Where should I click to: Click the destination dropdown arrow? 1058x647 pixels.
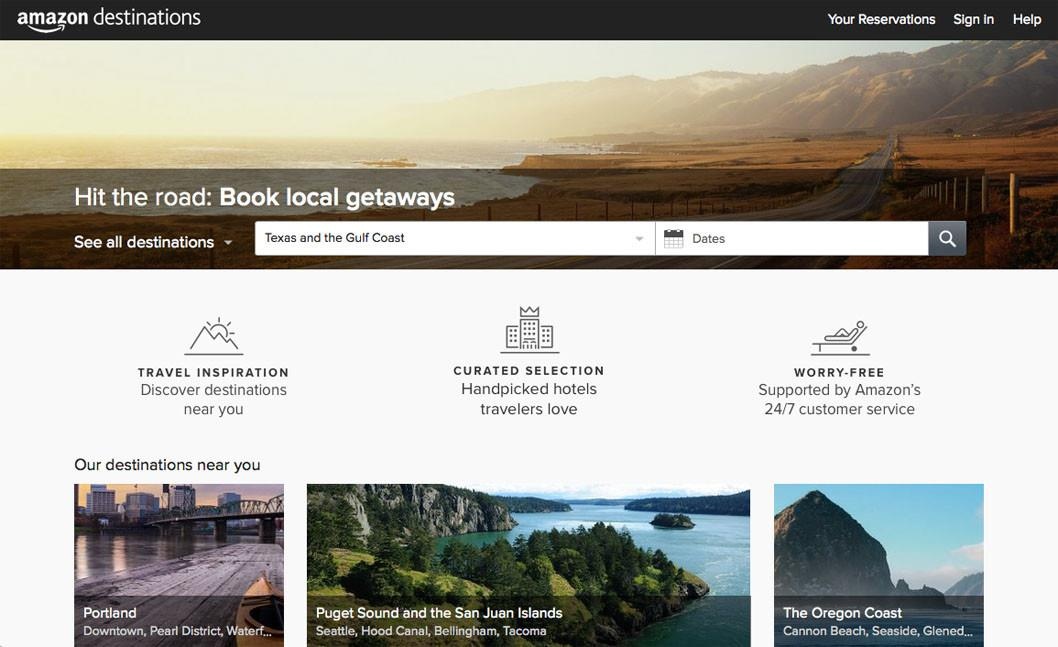639,239
